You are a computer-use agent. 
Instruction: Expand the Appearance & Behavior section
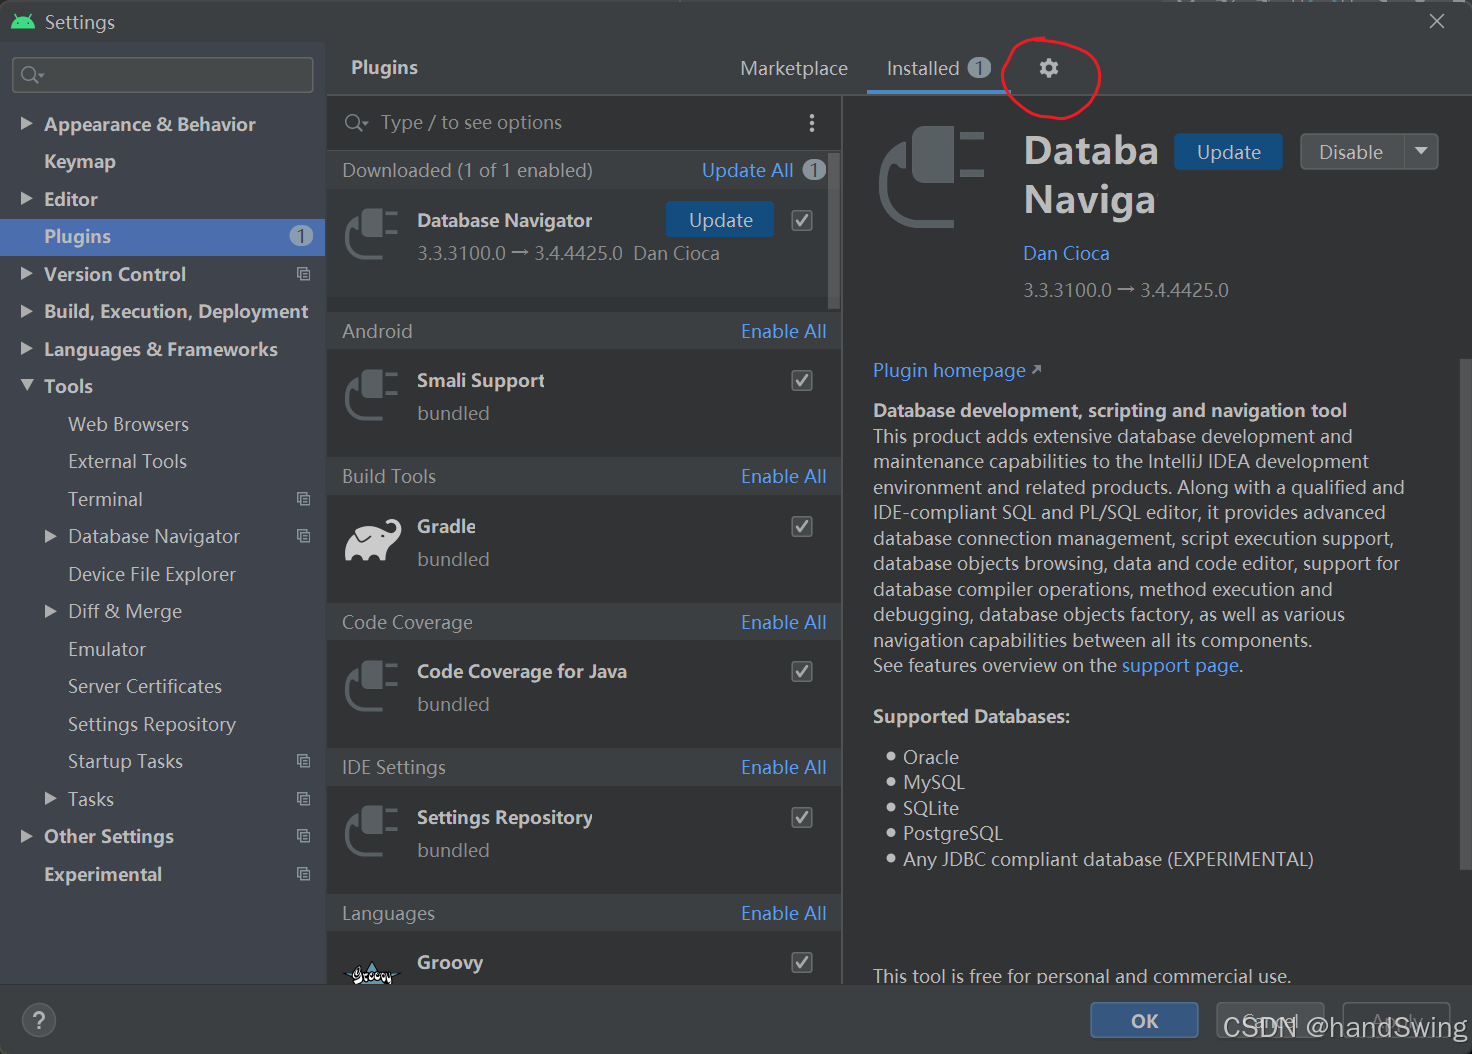click(x=27, y=123)
